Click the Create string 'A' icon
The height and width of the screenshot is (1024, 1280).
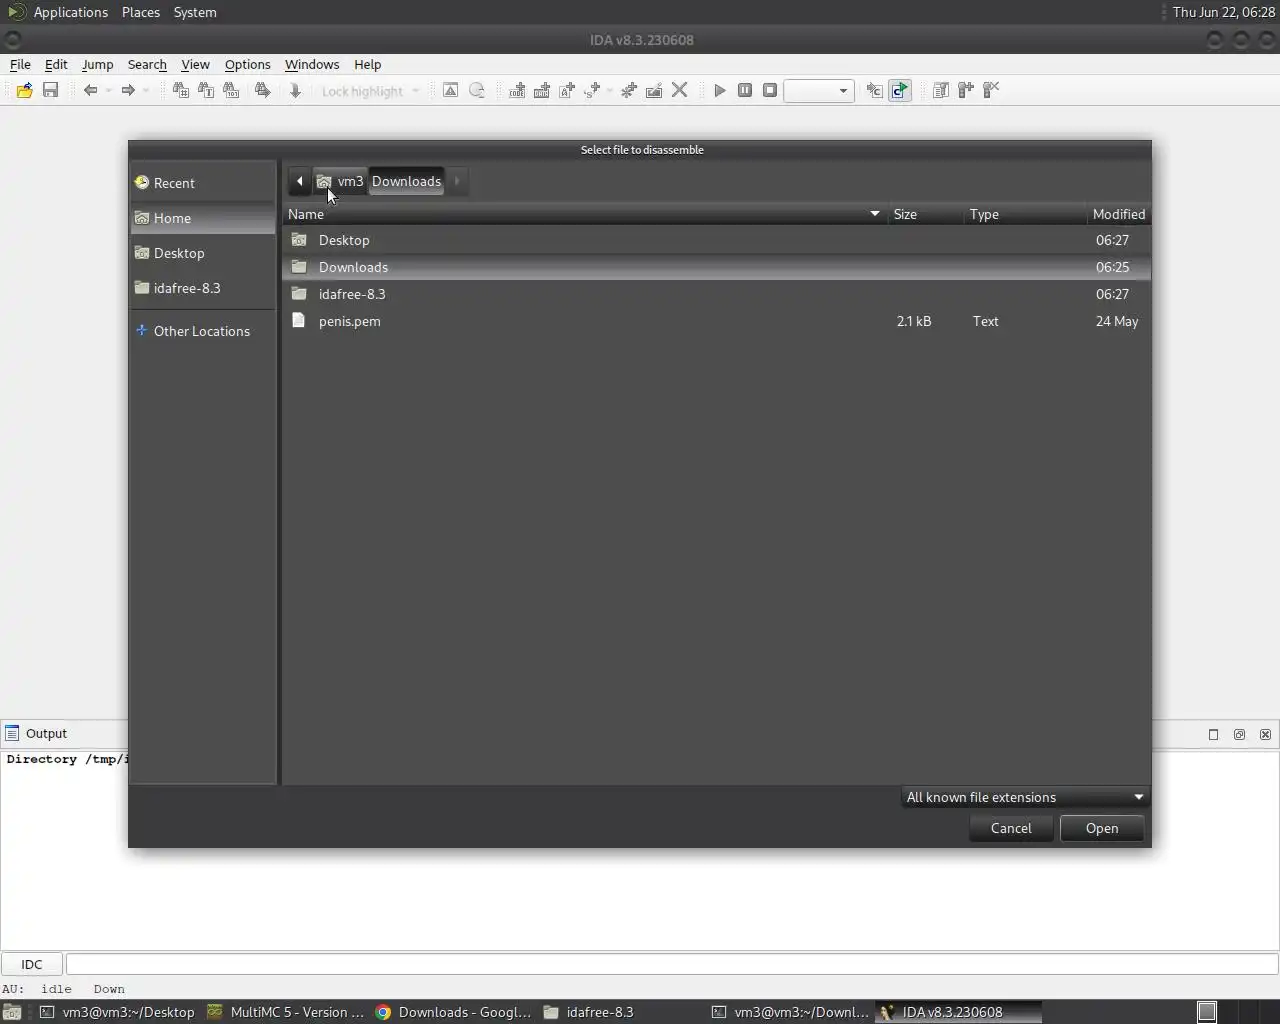[567, 90]
